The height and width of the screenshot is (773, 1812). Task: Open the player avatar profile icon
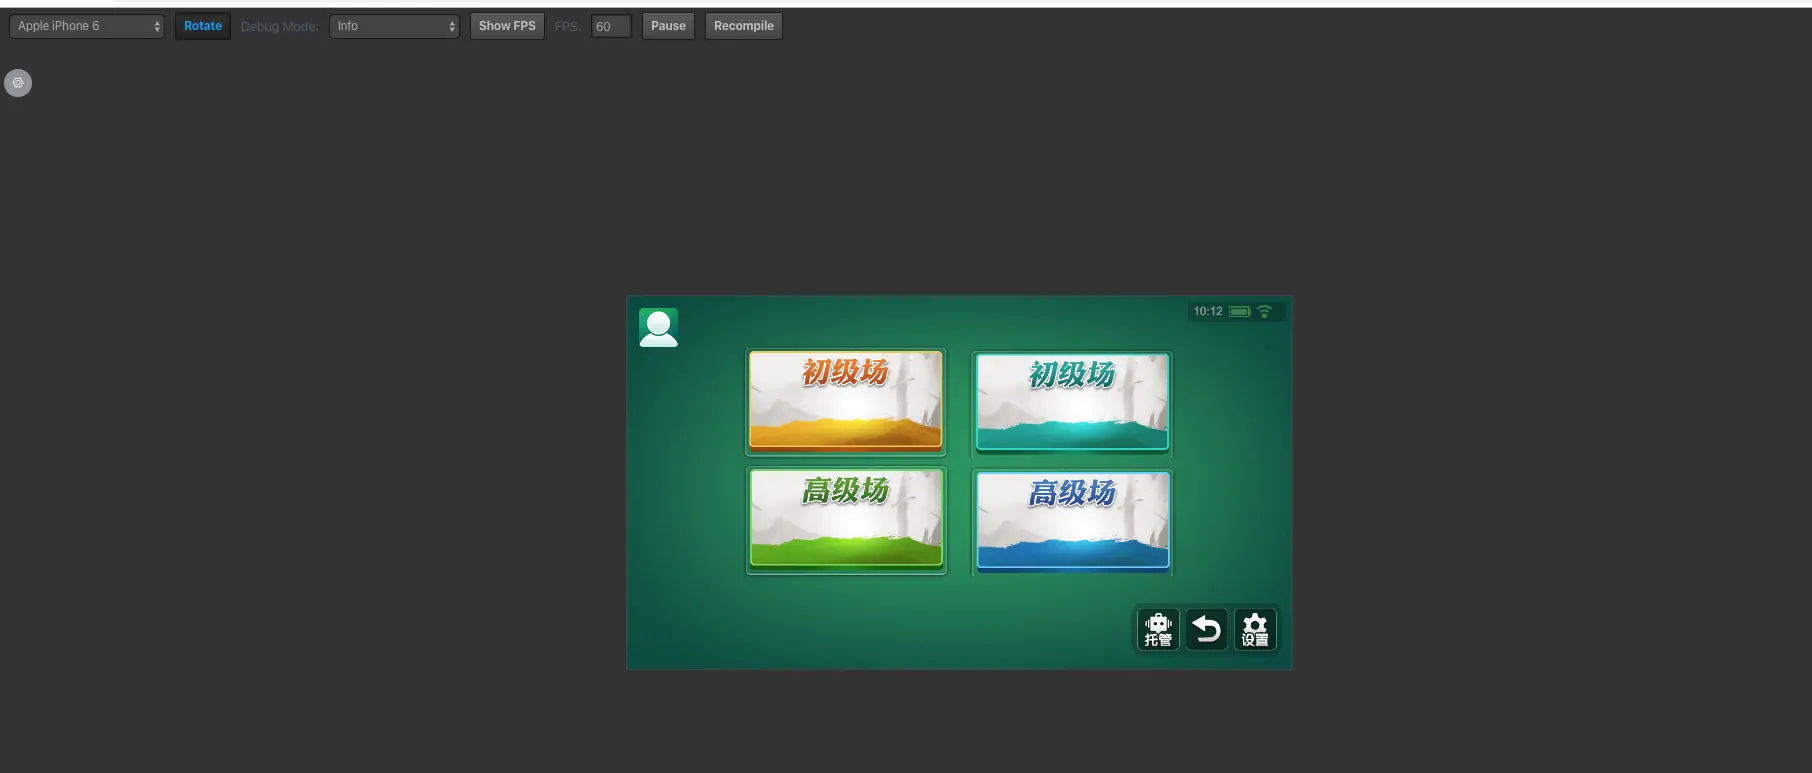click(658, 327)
